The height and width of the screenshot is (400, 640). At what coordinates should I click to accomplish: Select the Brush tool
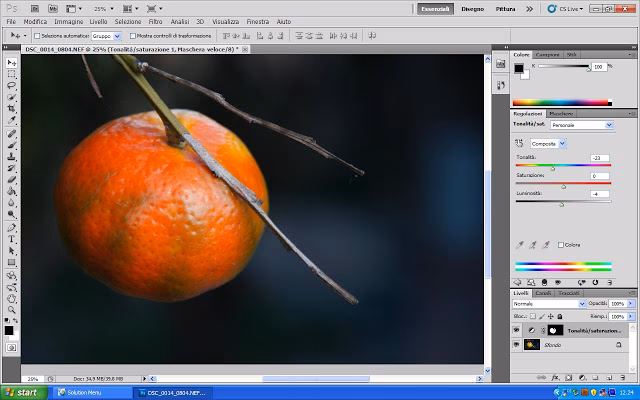click(x=11, y=145)
